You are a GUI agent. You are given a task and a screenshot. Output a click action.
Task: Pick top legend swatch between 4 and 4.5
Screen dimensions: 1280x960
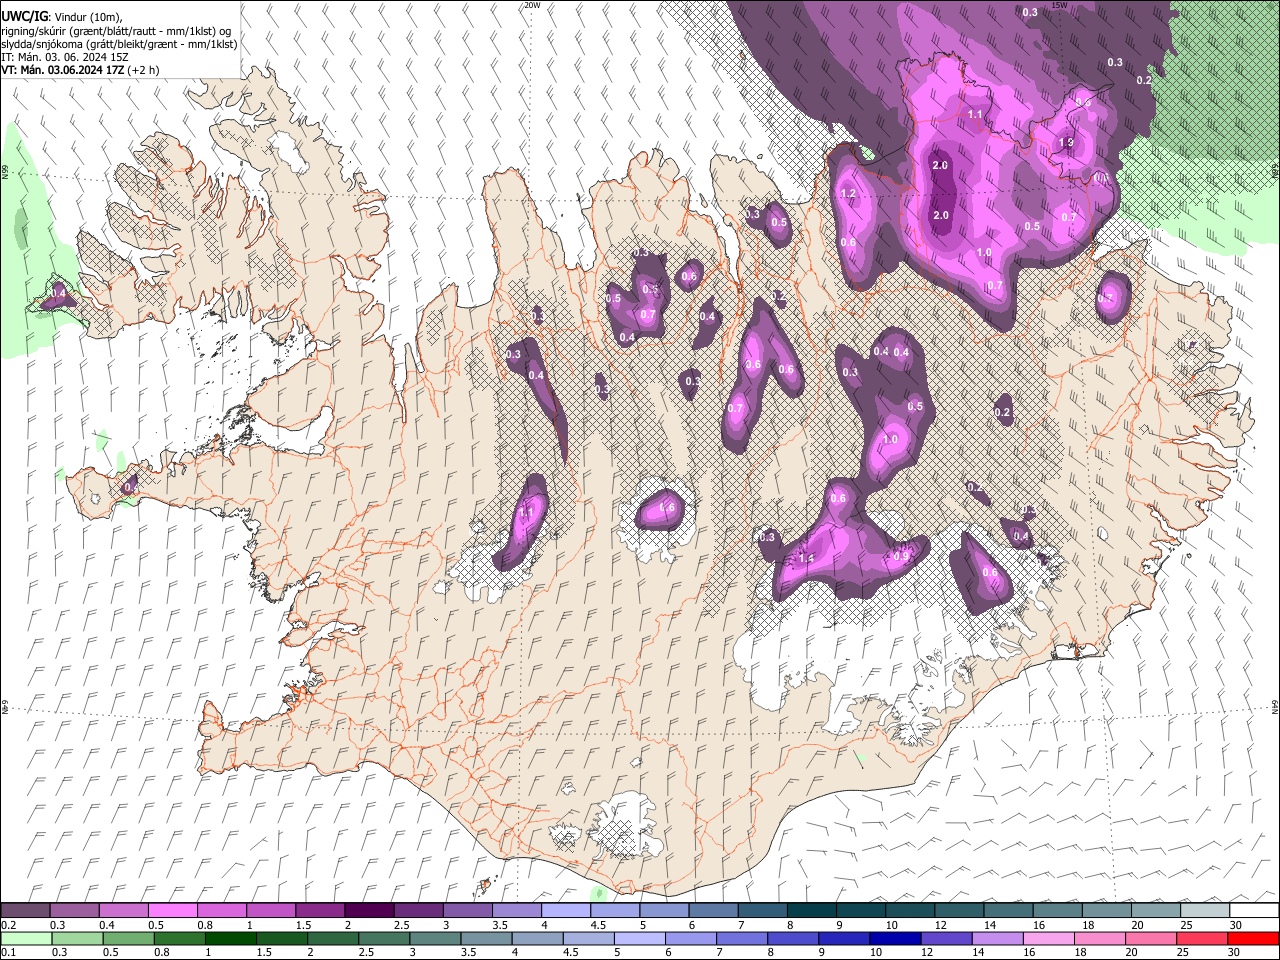565,911
